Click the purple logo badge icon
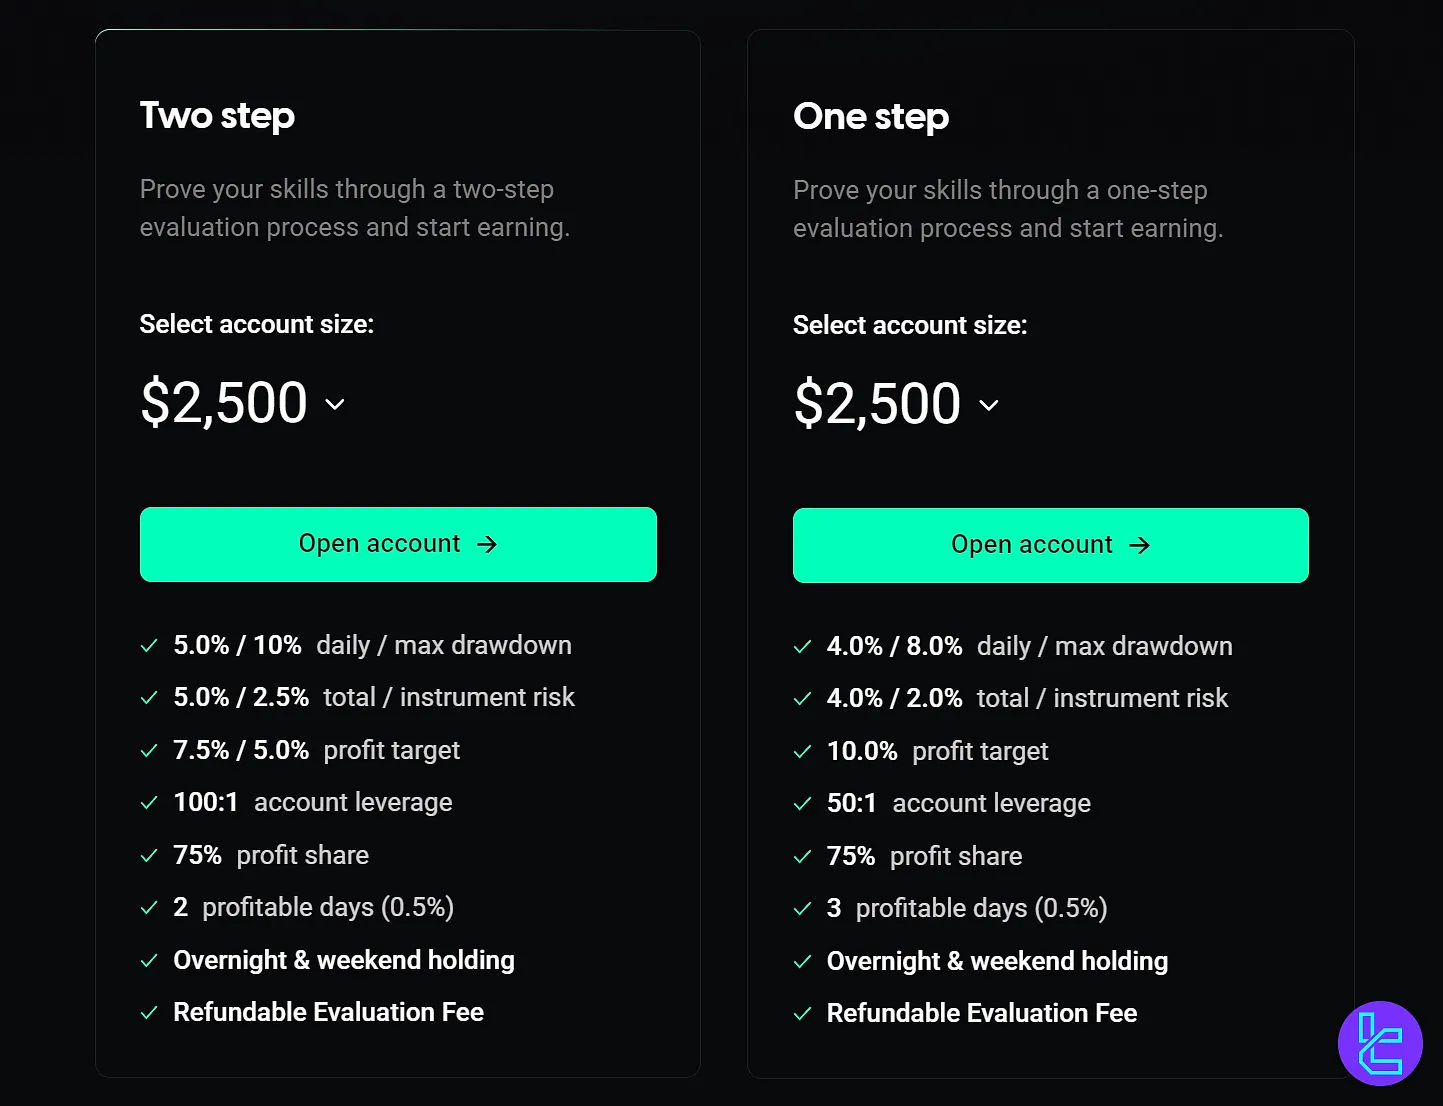The height and width of the screenshot is (1106, 1443). 1380,1043
